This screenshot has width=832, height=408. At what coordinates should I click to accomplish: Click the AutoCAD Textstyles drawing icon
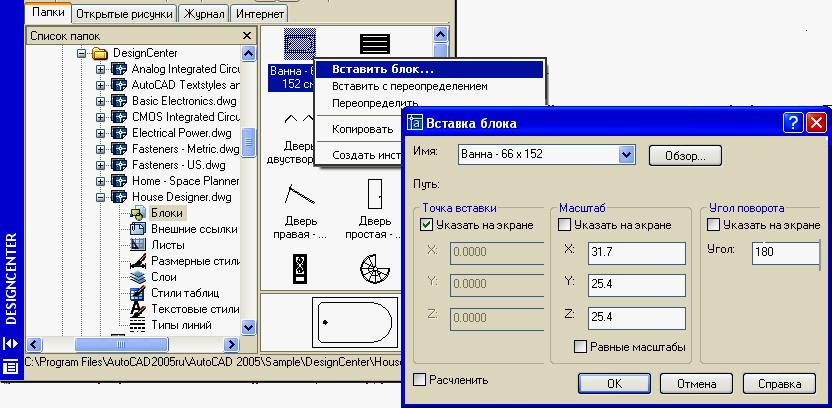point(119,85)
